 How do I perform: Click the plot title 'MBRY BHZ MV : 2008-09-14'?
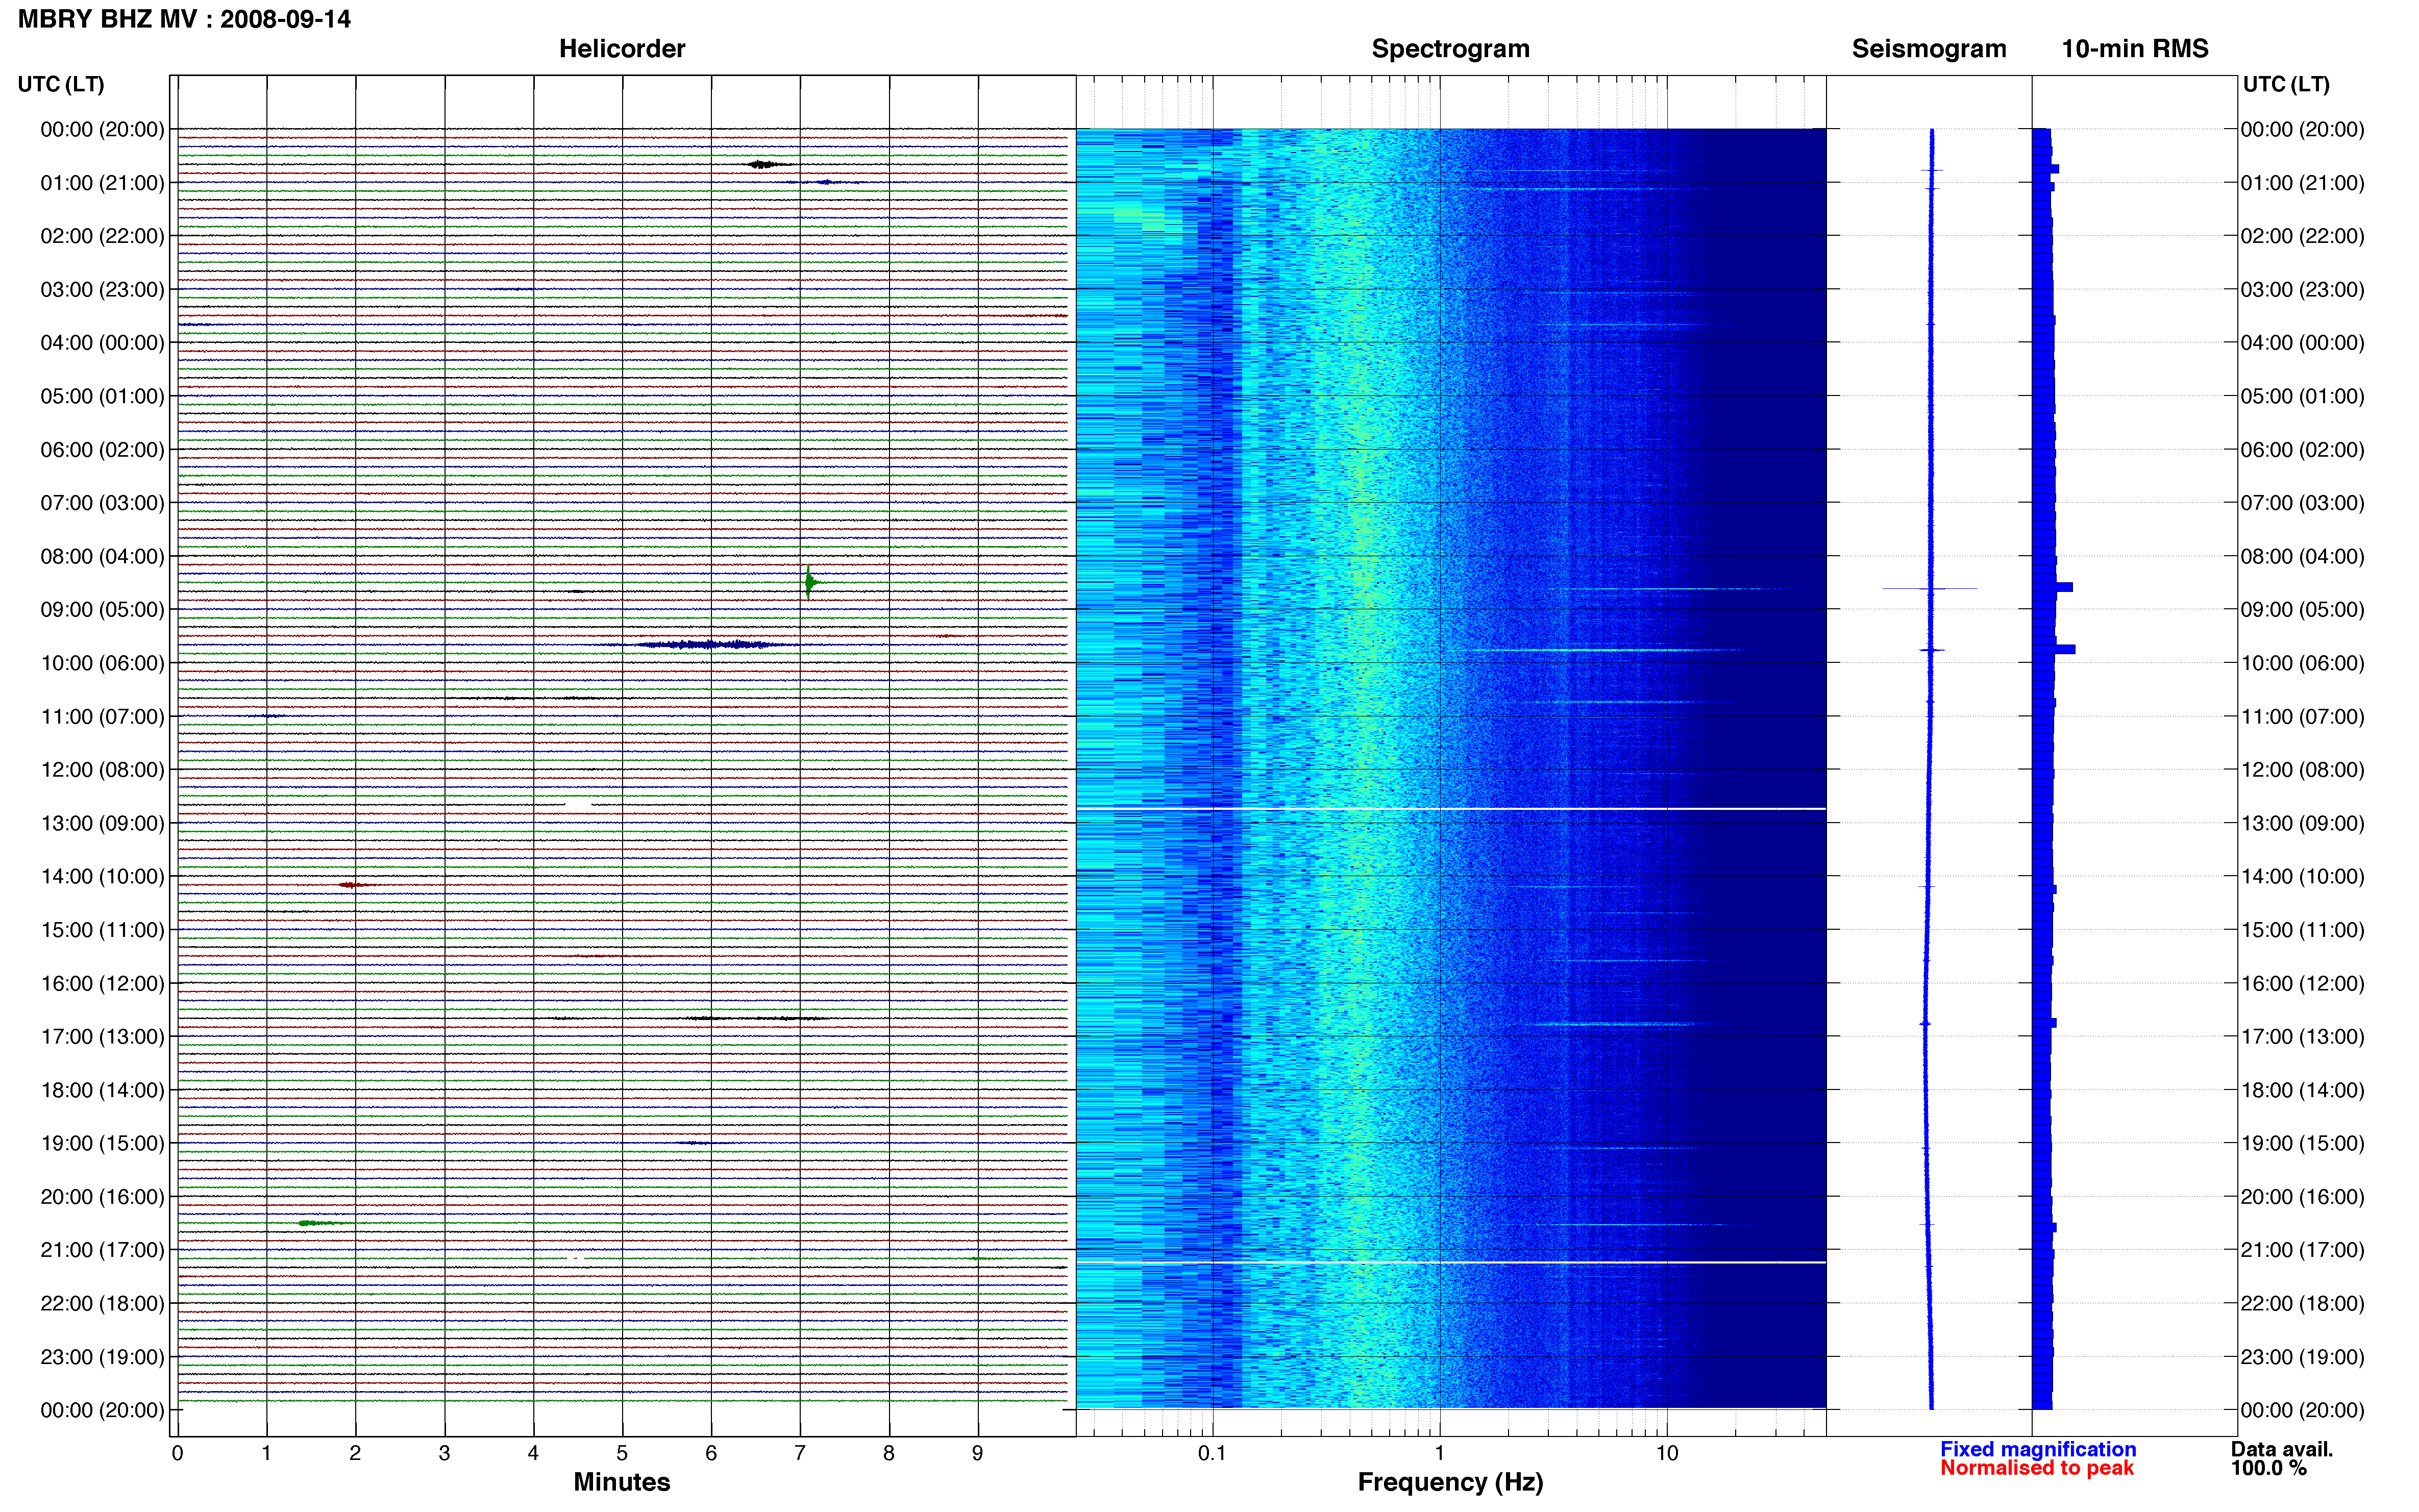[x=184, y=19]
